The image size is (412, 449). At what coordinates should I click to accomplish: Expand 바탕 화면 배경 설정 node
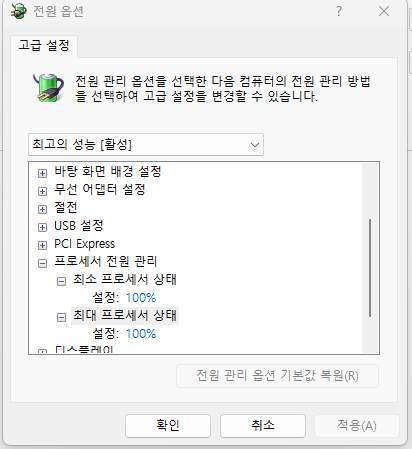point(42,173)
